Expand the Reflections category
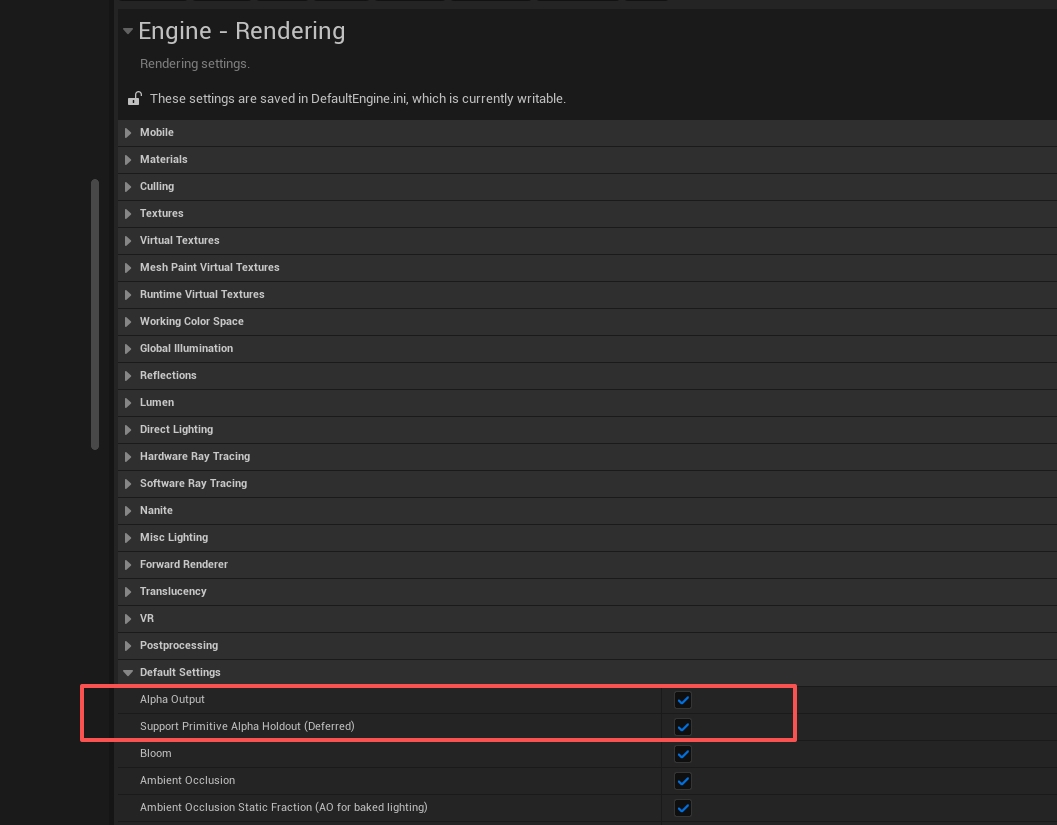1057x825 pixels. click(128, 375)
